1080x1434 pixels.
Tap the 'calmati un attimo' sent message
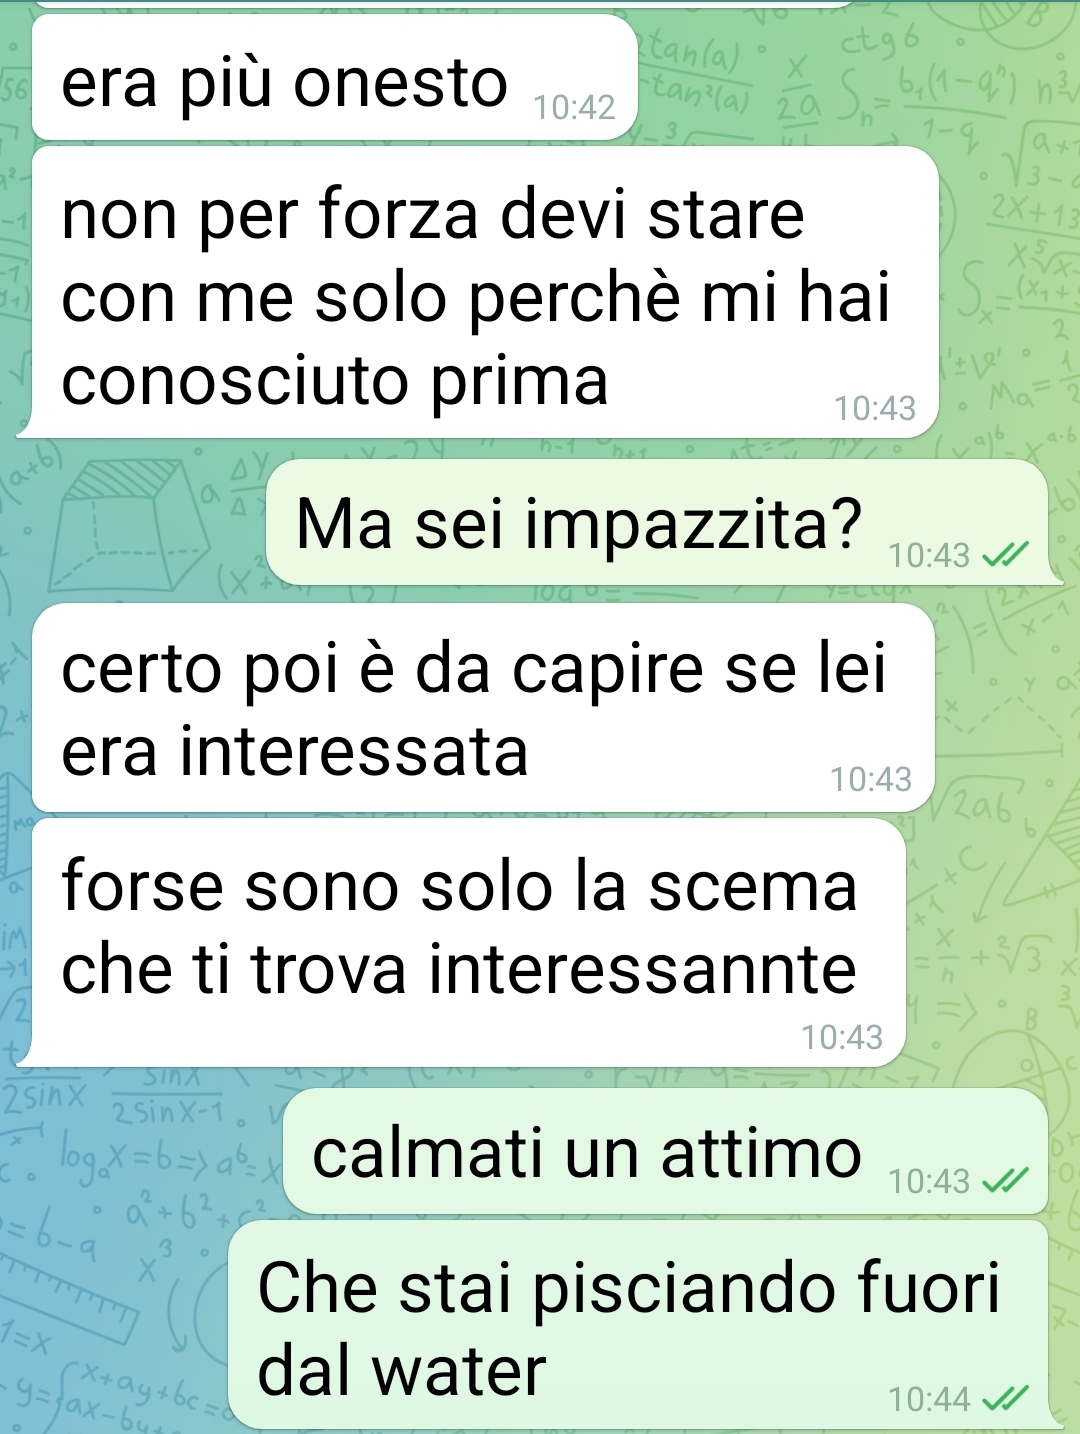click(x=665, y=1151)
